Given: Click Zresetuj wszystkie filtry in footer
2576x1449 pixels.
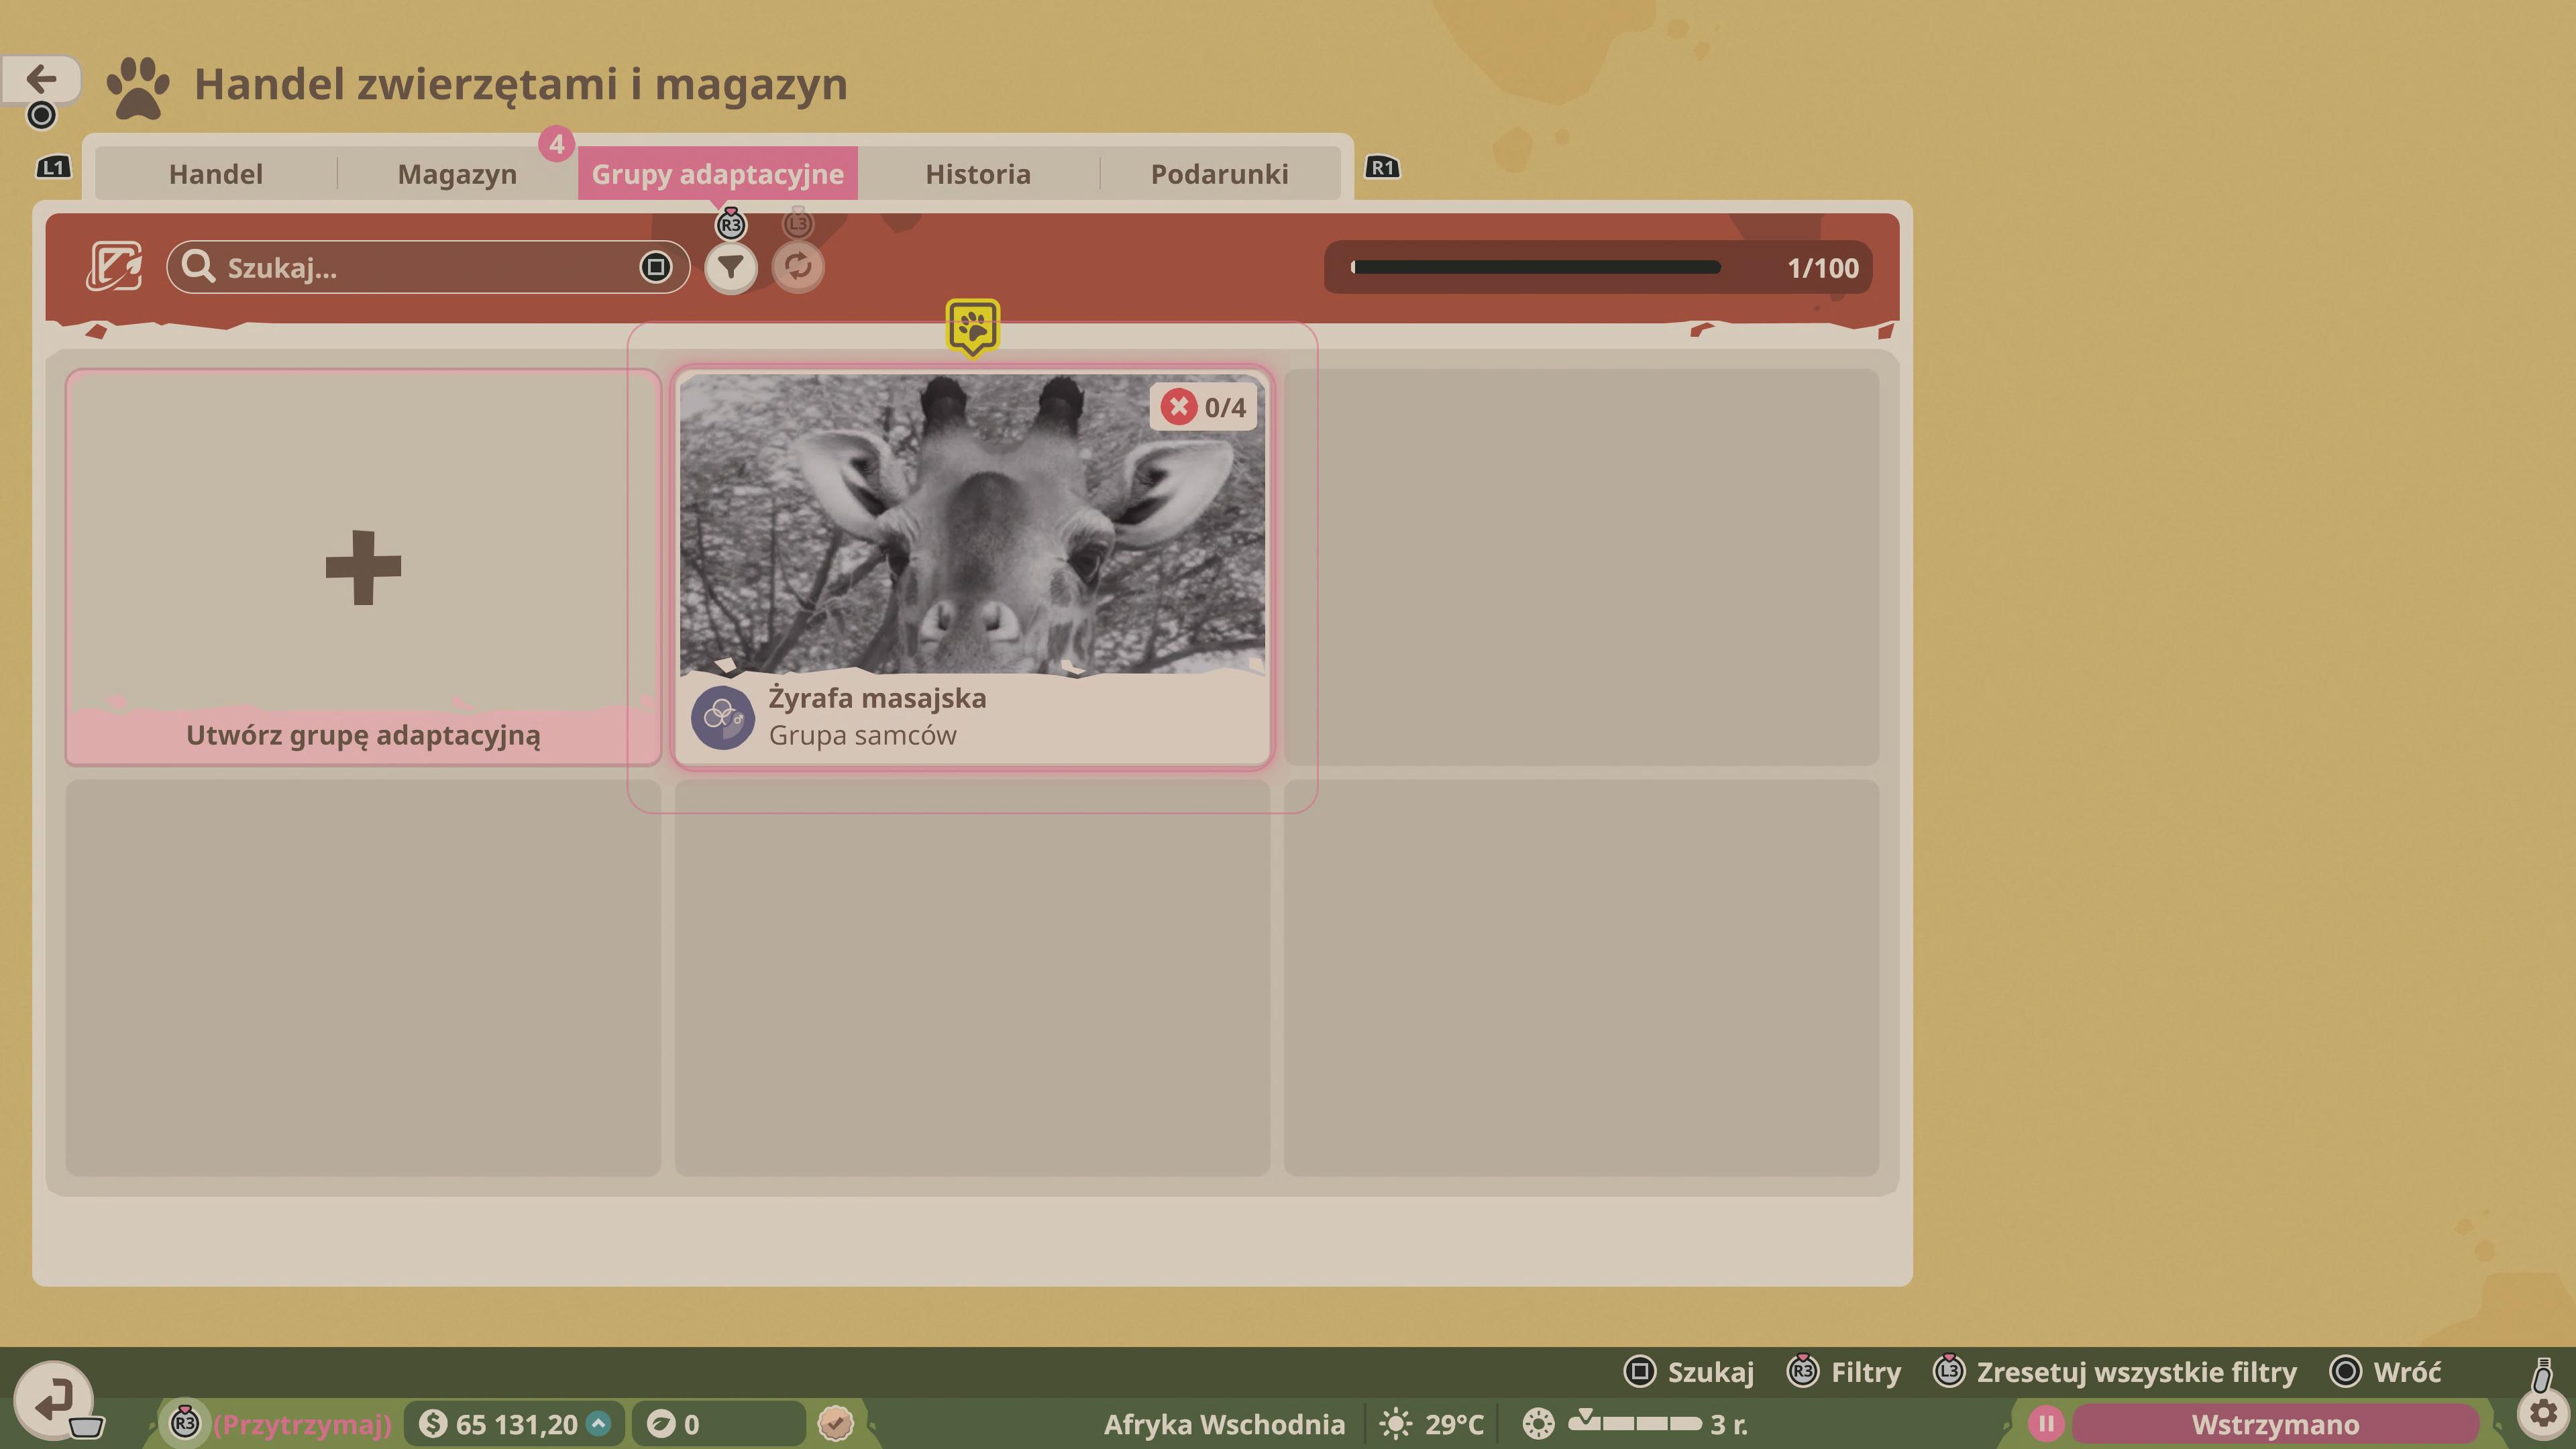Looking at the screenshot, I should pyautogui.click(x=2115, y=1372).
